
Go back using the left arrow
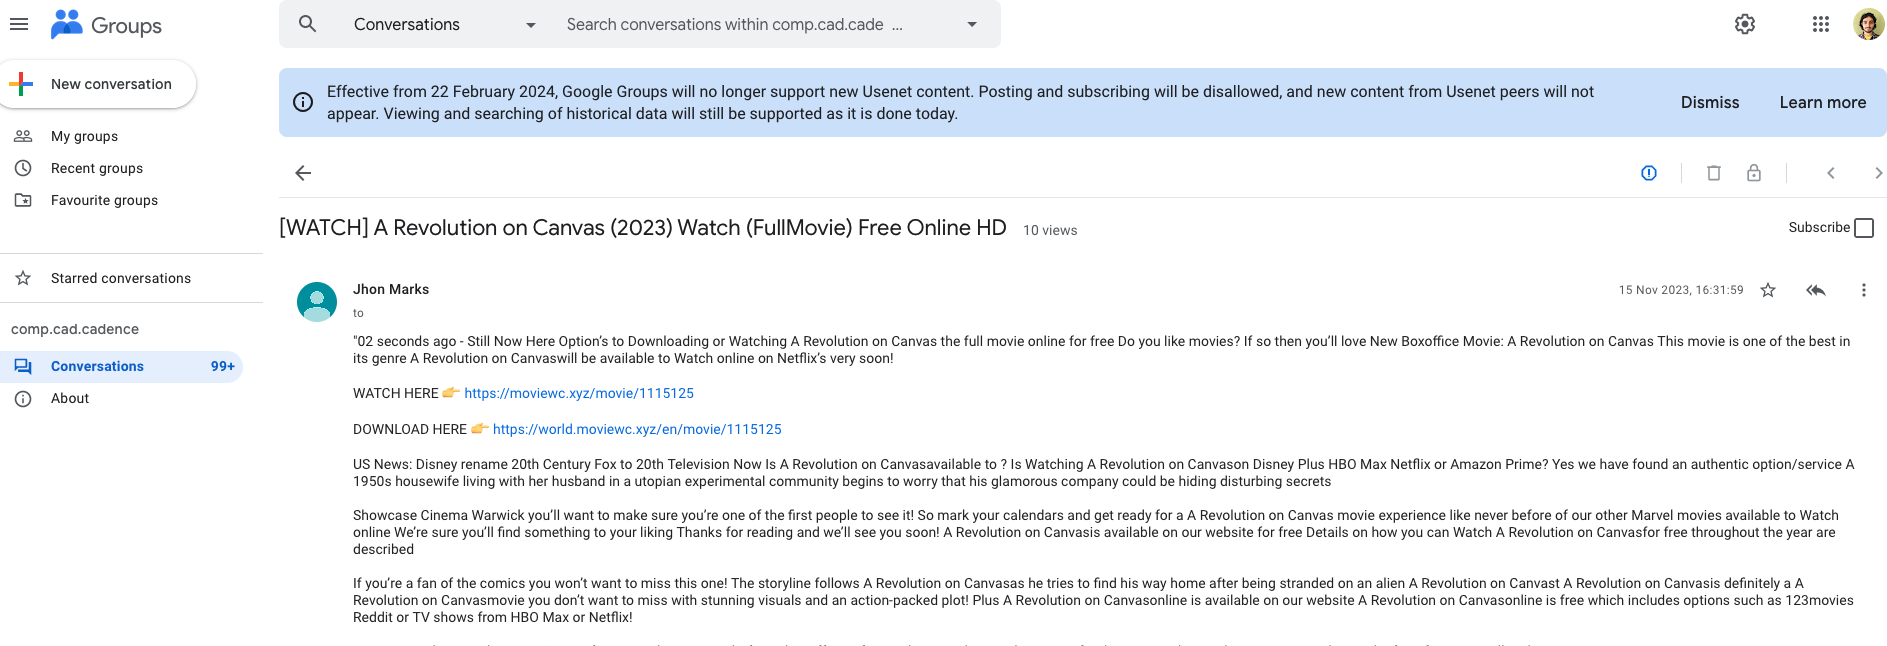click(x=303, y=173)
